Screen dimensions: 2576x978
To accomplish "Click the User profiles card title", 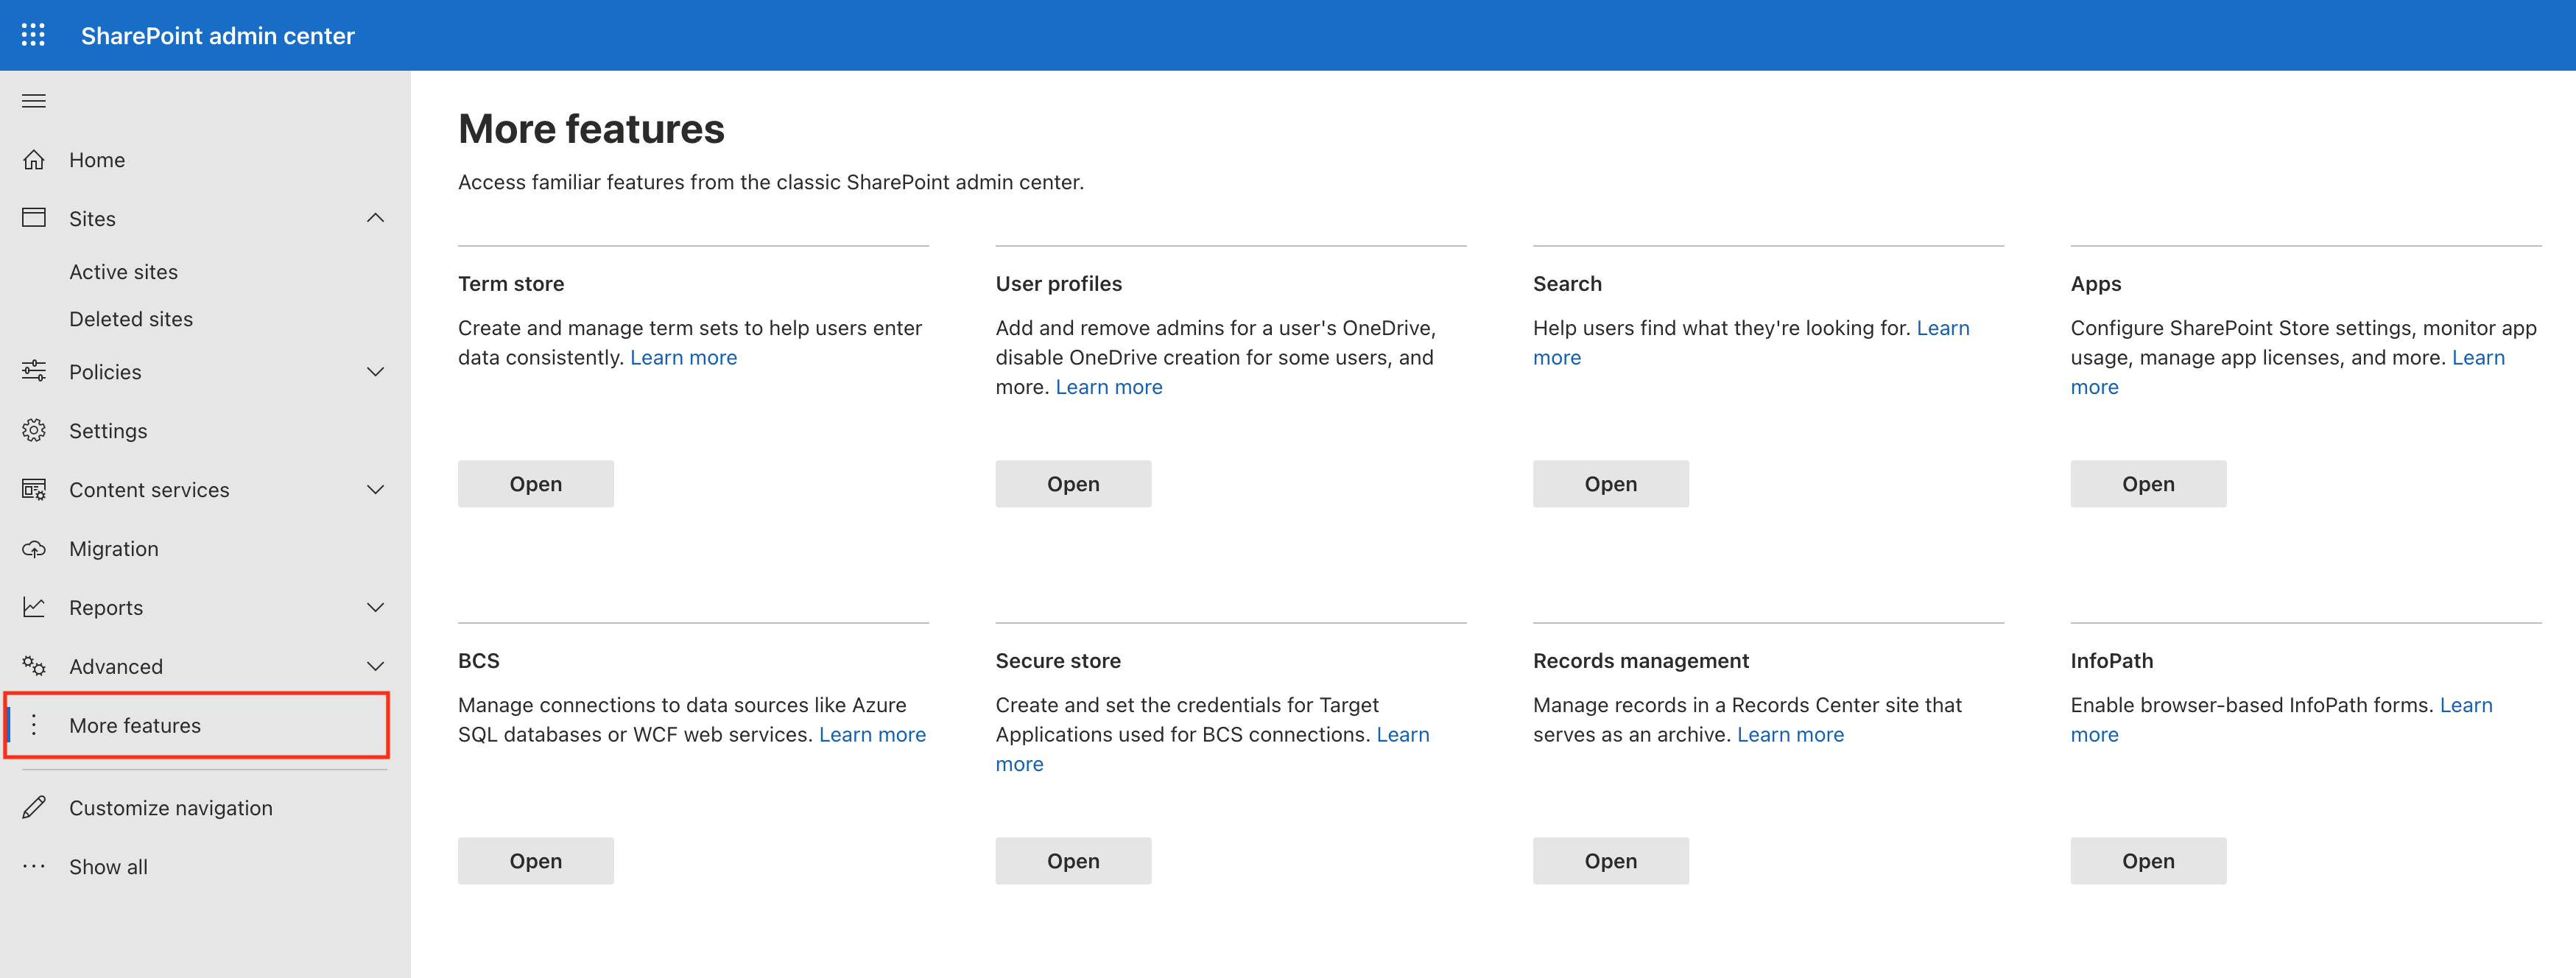I will click(1058, 284).
